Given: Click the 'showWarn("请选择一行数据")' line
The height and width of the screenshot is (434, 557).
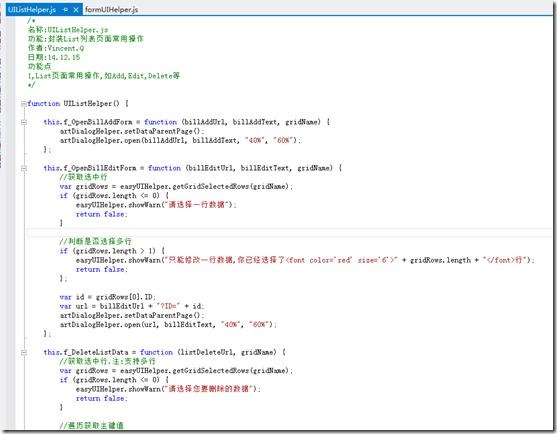Looking at the screenshot, I should (156, 205).
